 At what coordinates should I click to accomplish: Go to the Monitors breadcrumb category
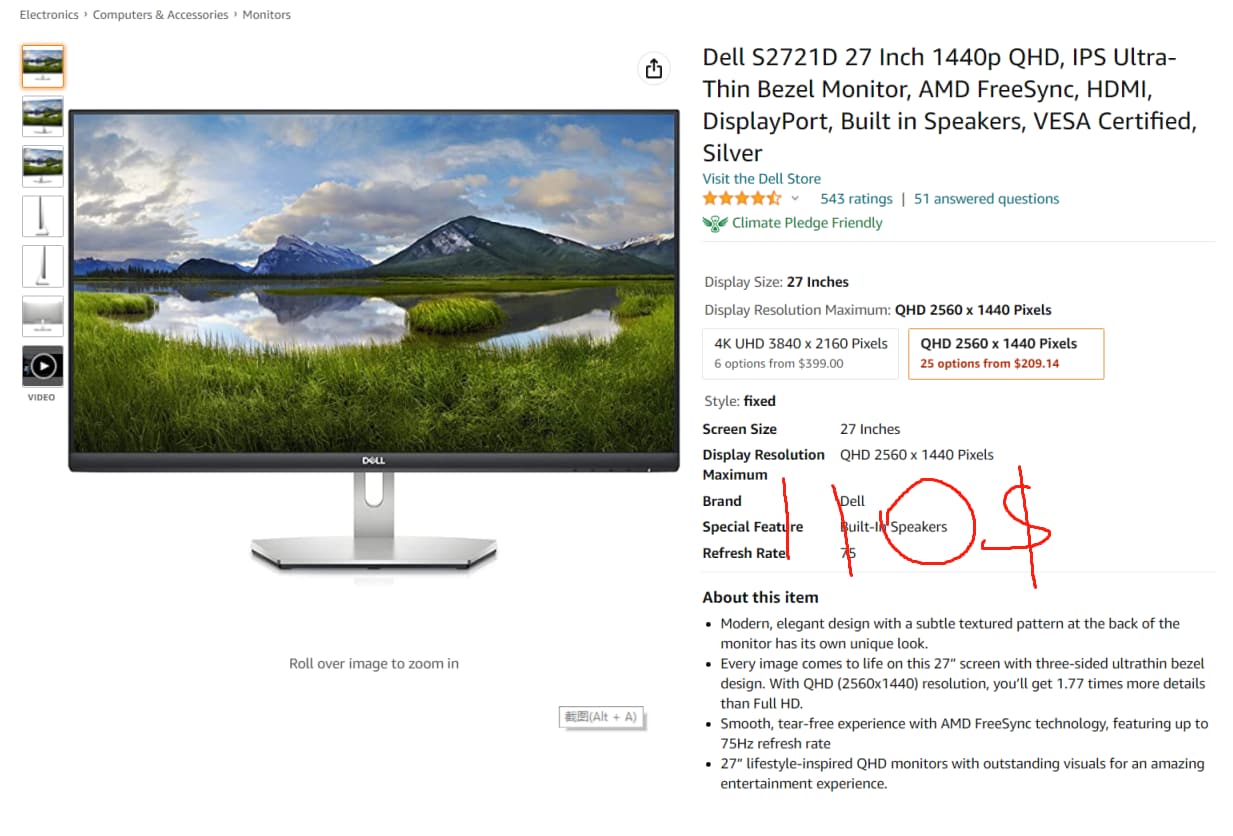(x=267, y=15)
